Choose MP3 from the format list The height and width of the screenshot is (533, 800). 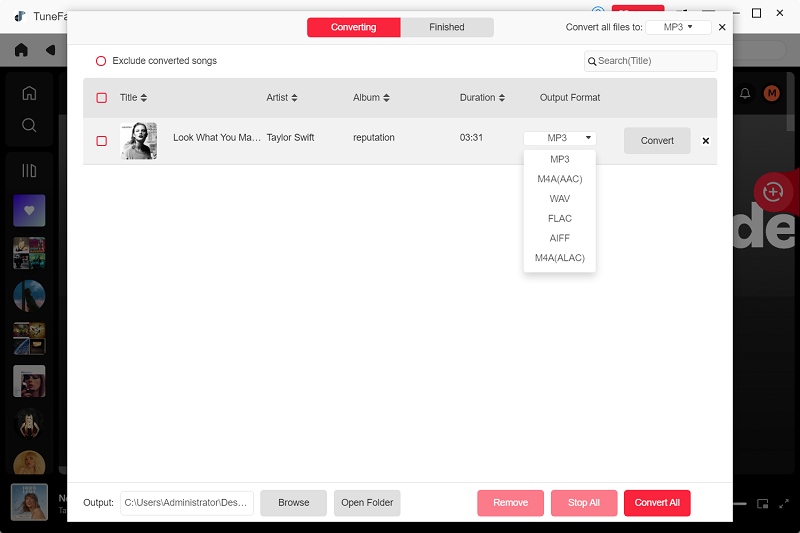tap(560, 159)
